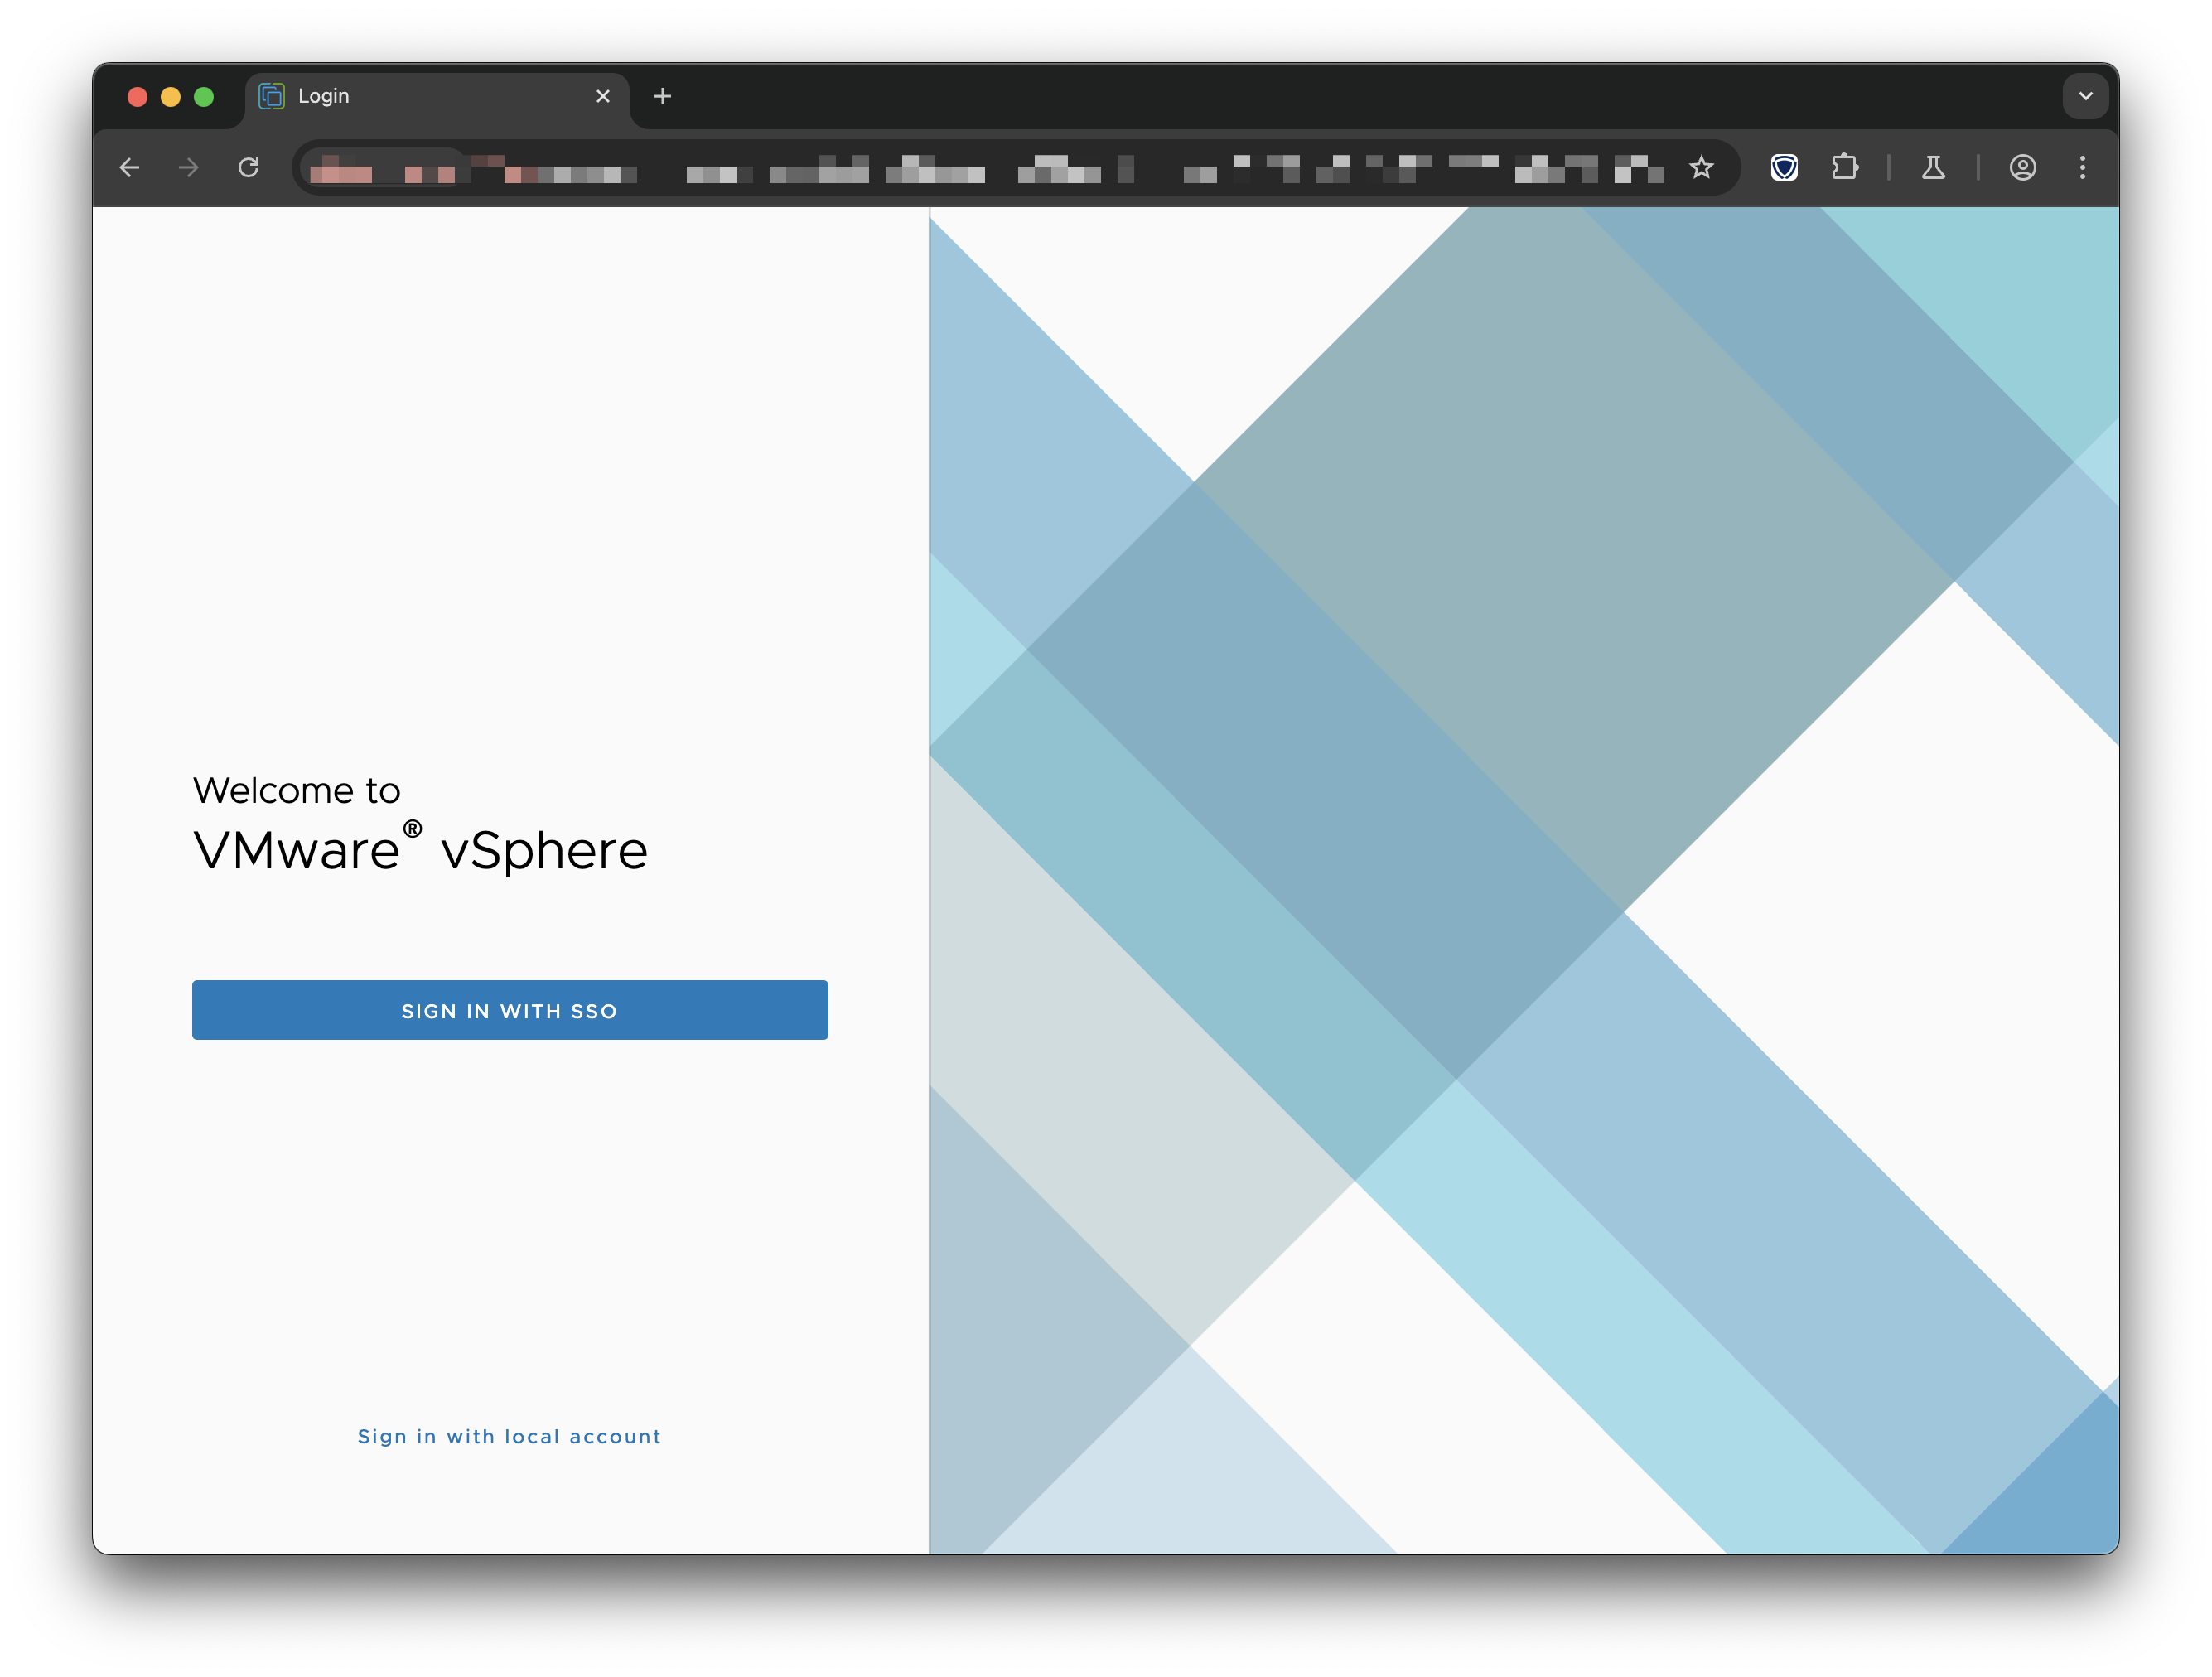Open a new tab with plus button
This screenshot has height=1677, width=2212.
pyautogui.click(x=662, y=96)
